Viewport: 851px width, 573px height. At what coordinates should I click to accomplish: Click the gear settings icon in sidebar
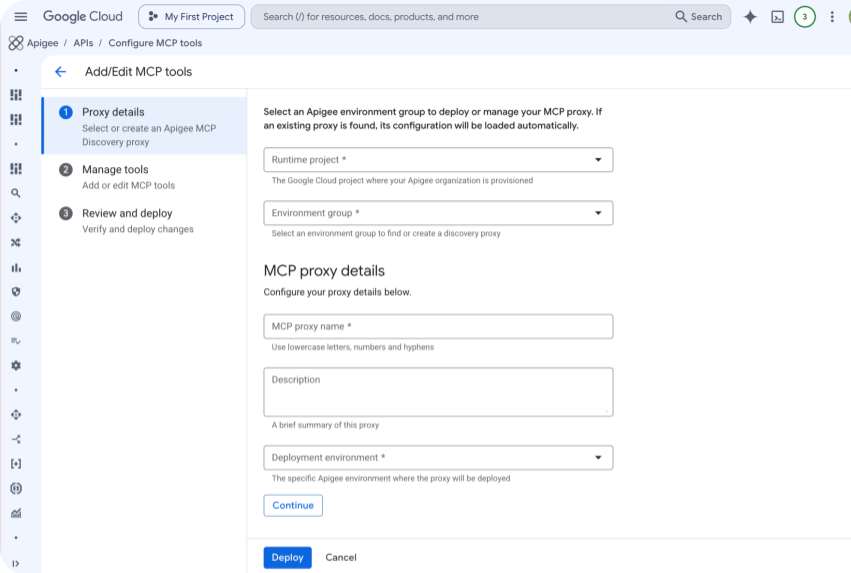point(16,366)
